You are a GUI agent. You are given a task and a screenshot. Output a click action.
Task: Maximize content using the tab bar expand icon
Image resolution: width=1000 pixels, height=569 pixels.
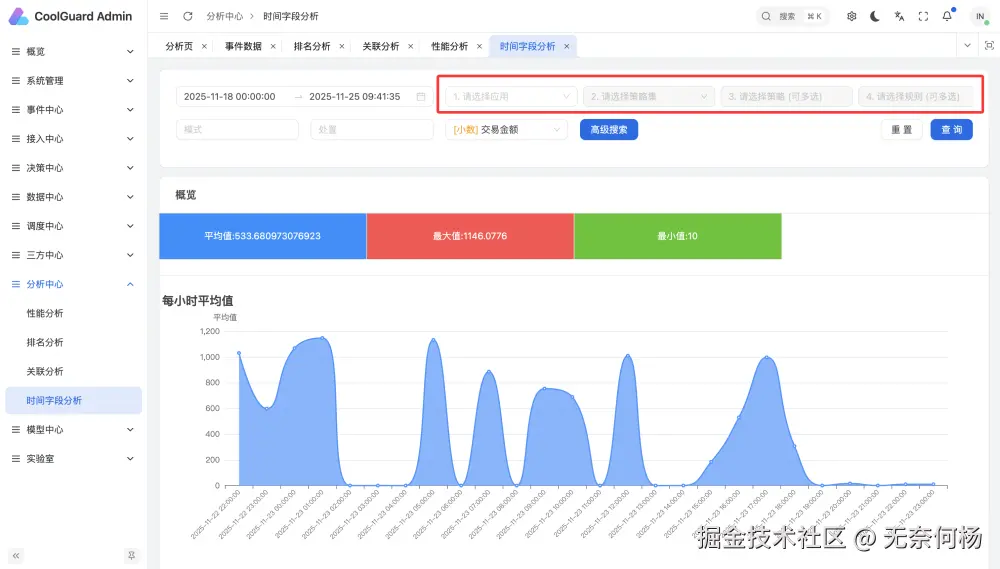[989, 46]
